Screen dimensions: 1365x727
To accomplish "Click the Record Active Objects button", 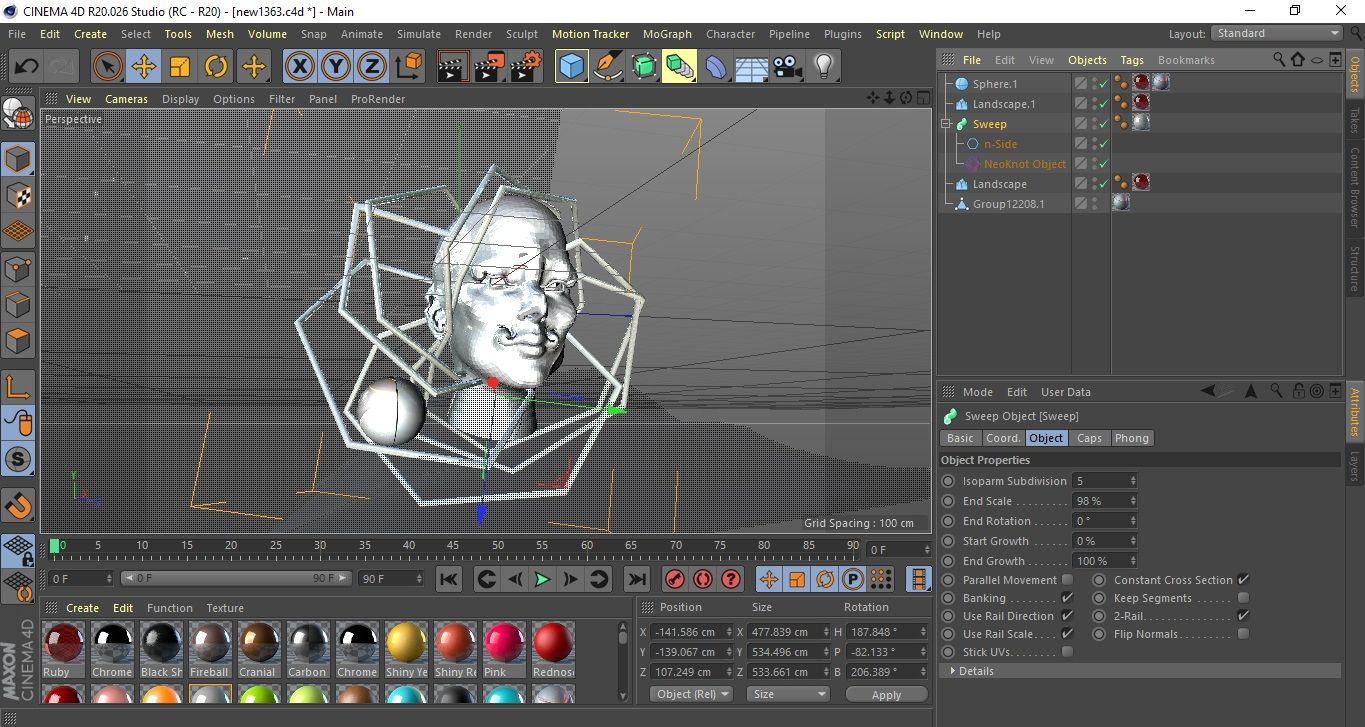I will pyautogui.click(x=675, y=579).
